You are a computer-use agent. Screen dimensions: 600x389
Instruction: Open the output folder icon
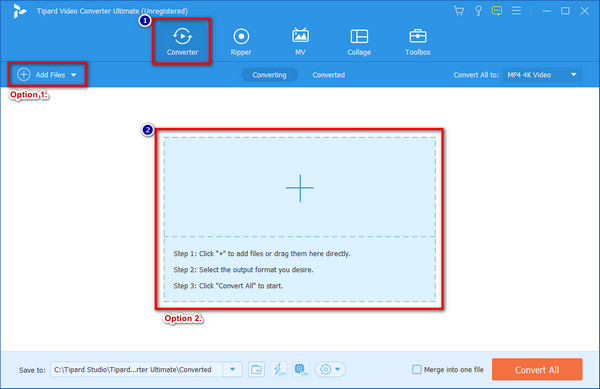coord(256,369)
